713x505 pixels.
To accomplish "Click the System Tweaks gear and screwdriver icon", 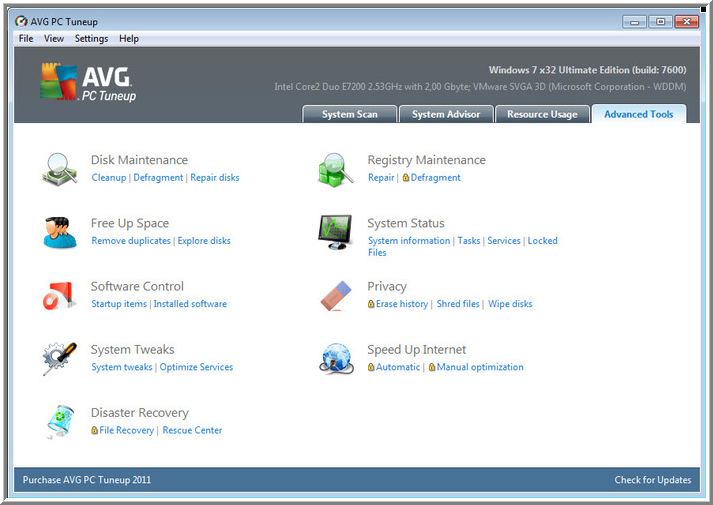I will 60,359.
